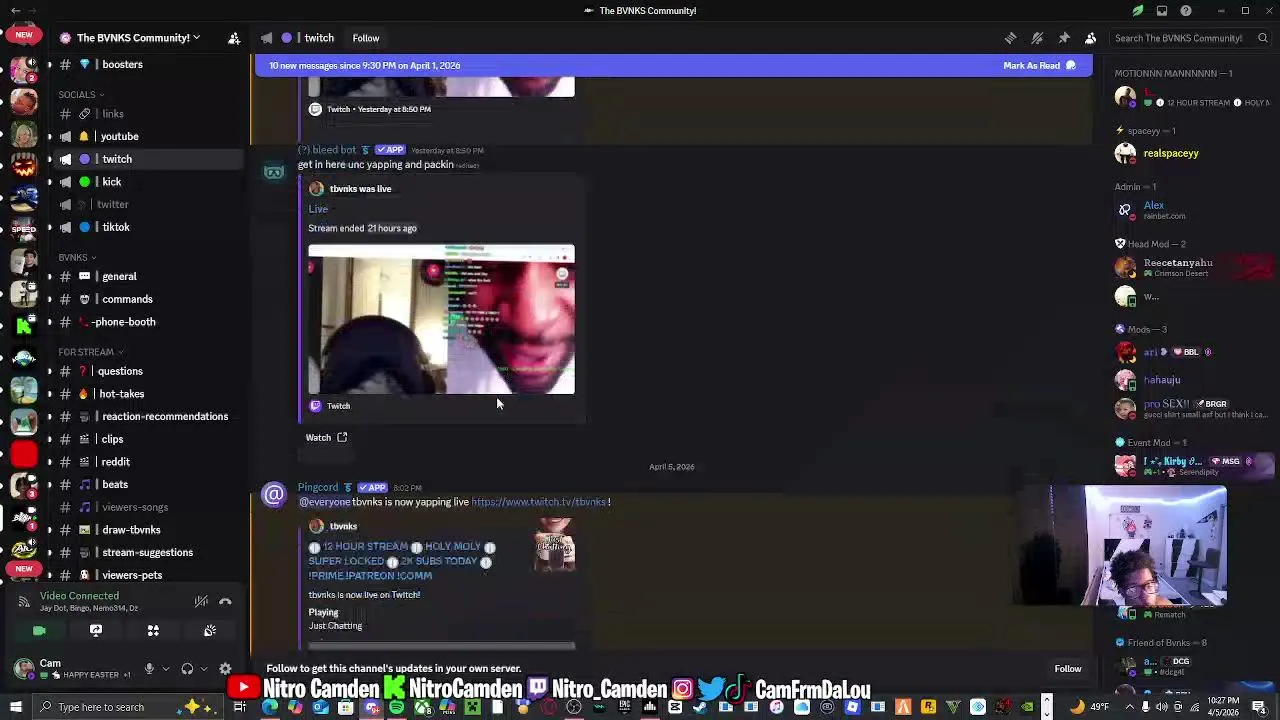The image size is (1280, 720).
Task: Open the activities launcher icon
Action: [x=153, y=631]
